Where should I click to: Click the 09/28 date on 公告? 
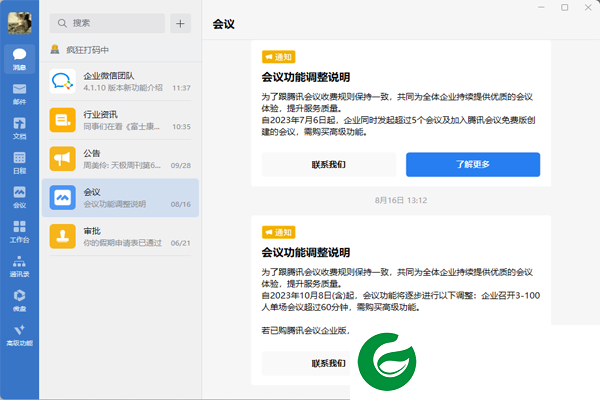181,165
